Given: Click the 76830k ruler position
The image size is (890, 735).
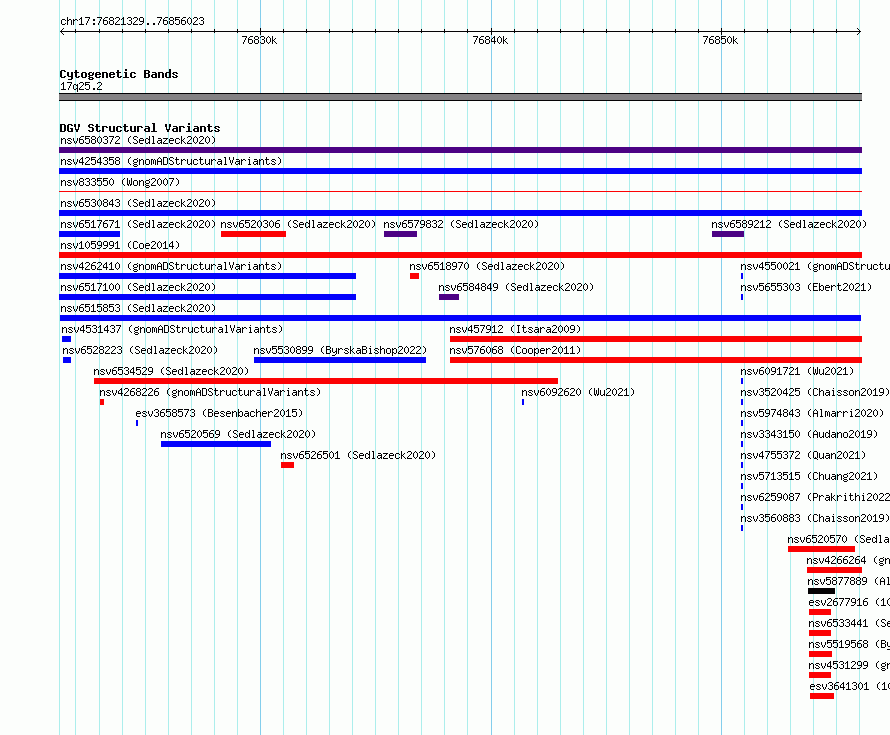Looking at the screenshot, I should (259, 40).
